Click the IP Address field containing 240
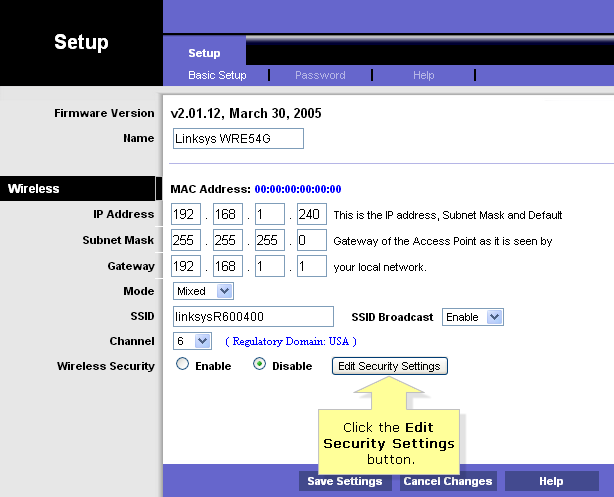The width and height of the screenshot is (614, 497). [312, 214]
